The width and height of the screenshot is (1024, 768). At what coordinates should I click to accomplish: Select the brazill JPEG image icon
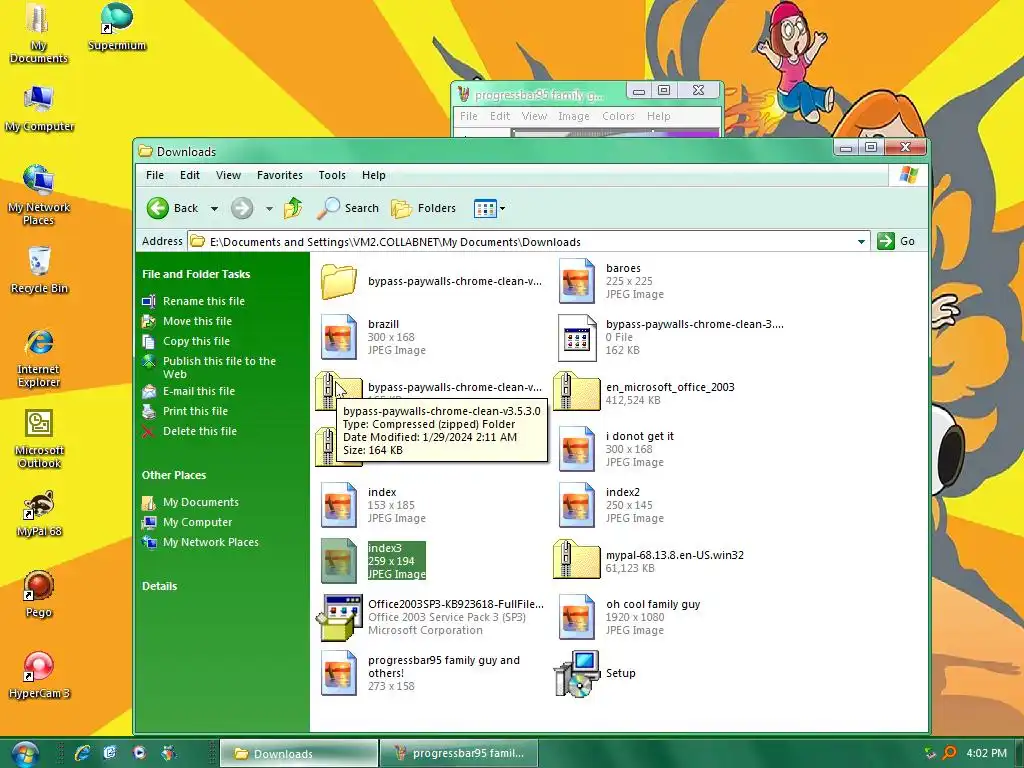[x=338, y=337]
